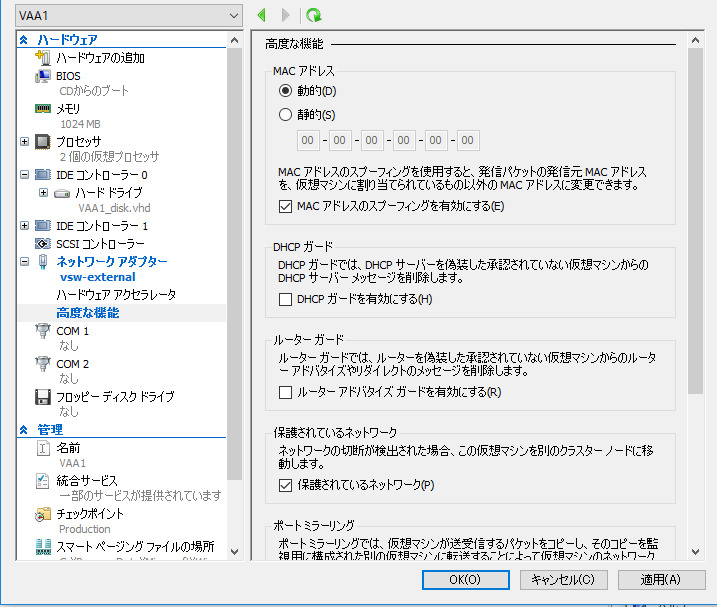Click the green refresh icon in toolbar
The height and width of the screenshot is (607, 717).
(314, 15)
